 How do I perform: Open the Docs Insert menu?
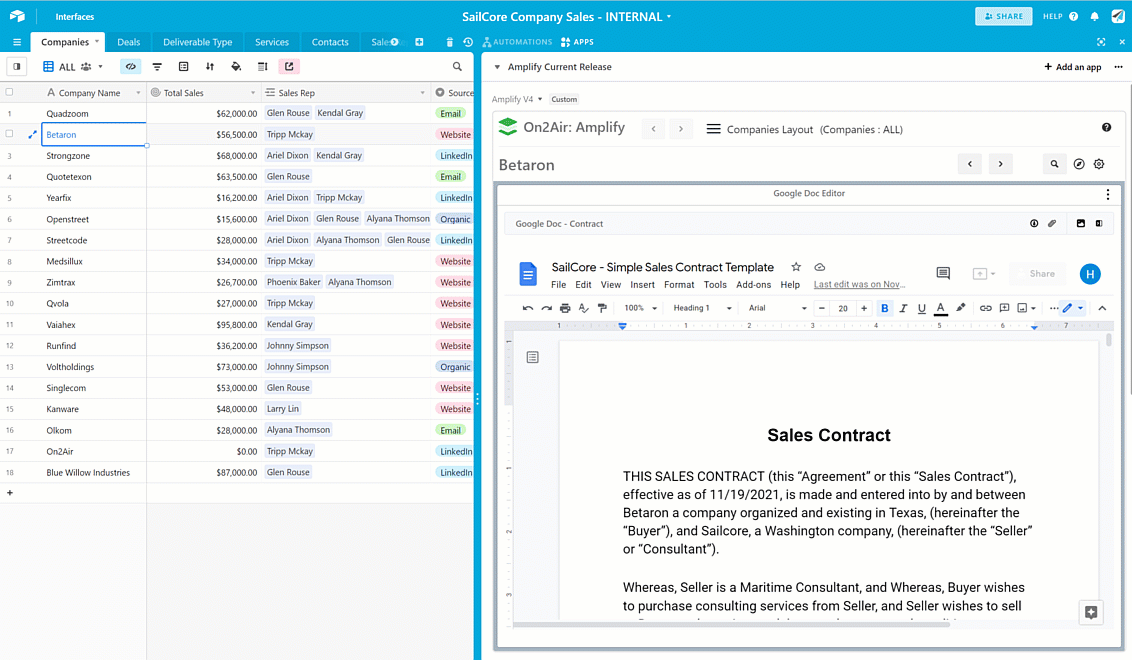click(642, 285)
